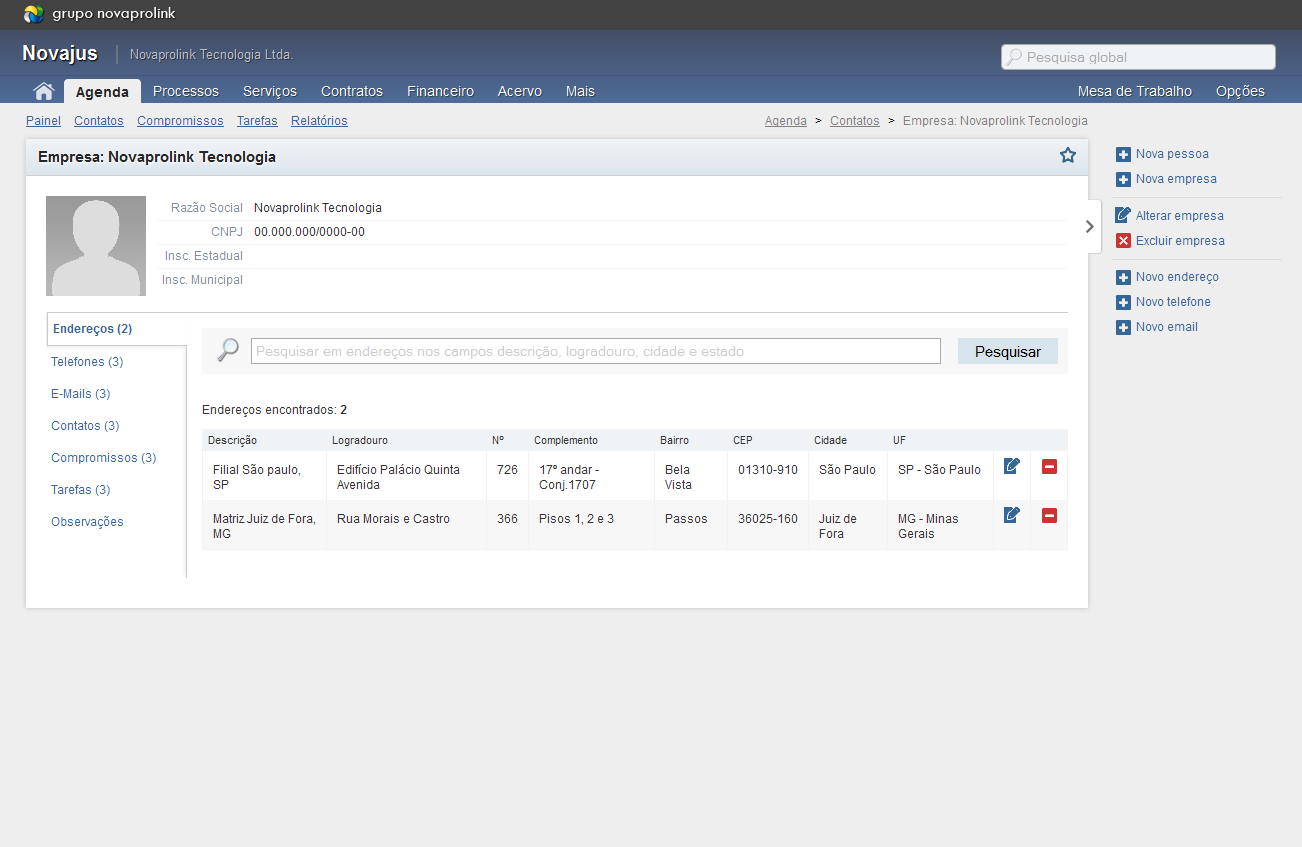Click the plus icon for Novo telefone

point(1123,302)
